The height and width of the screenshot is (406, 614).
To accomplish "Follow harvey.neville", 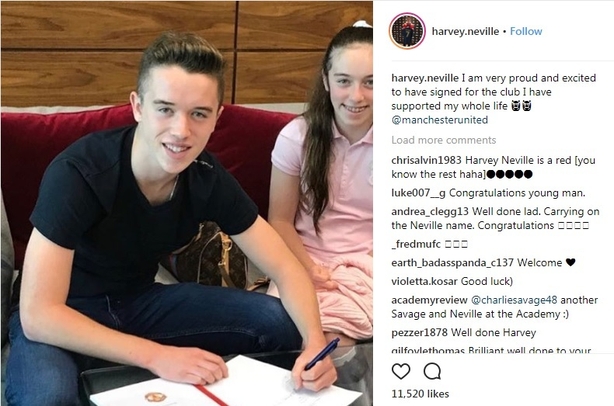I will tap(526, 31).
